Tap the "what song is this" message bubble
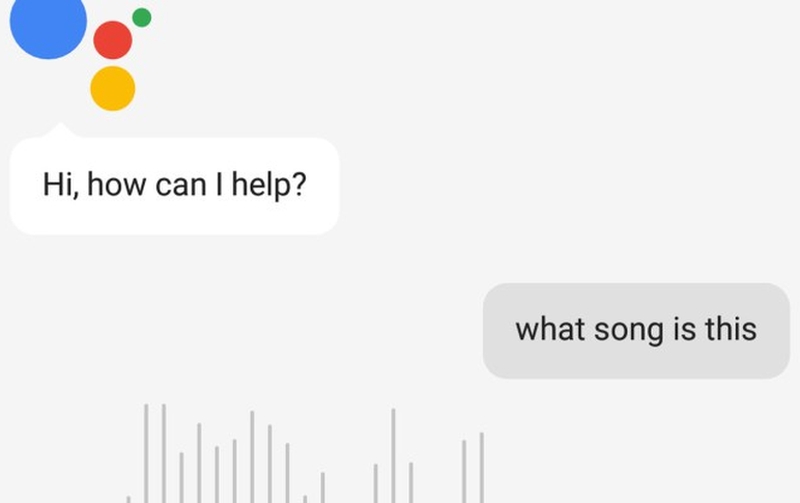Image resolution: width=800 pixels, height=503 pixels. (x=636, y=330)
